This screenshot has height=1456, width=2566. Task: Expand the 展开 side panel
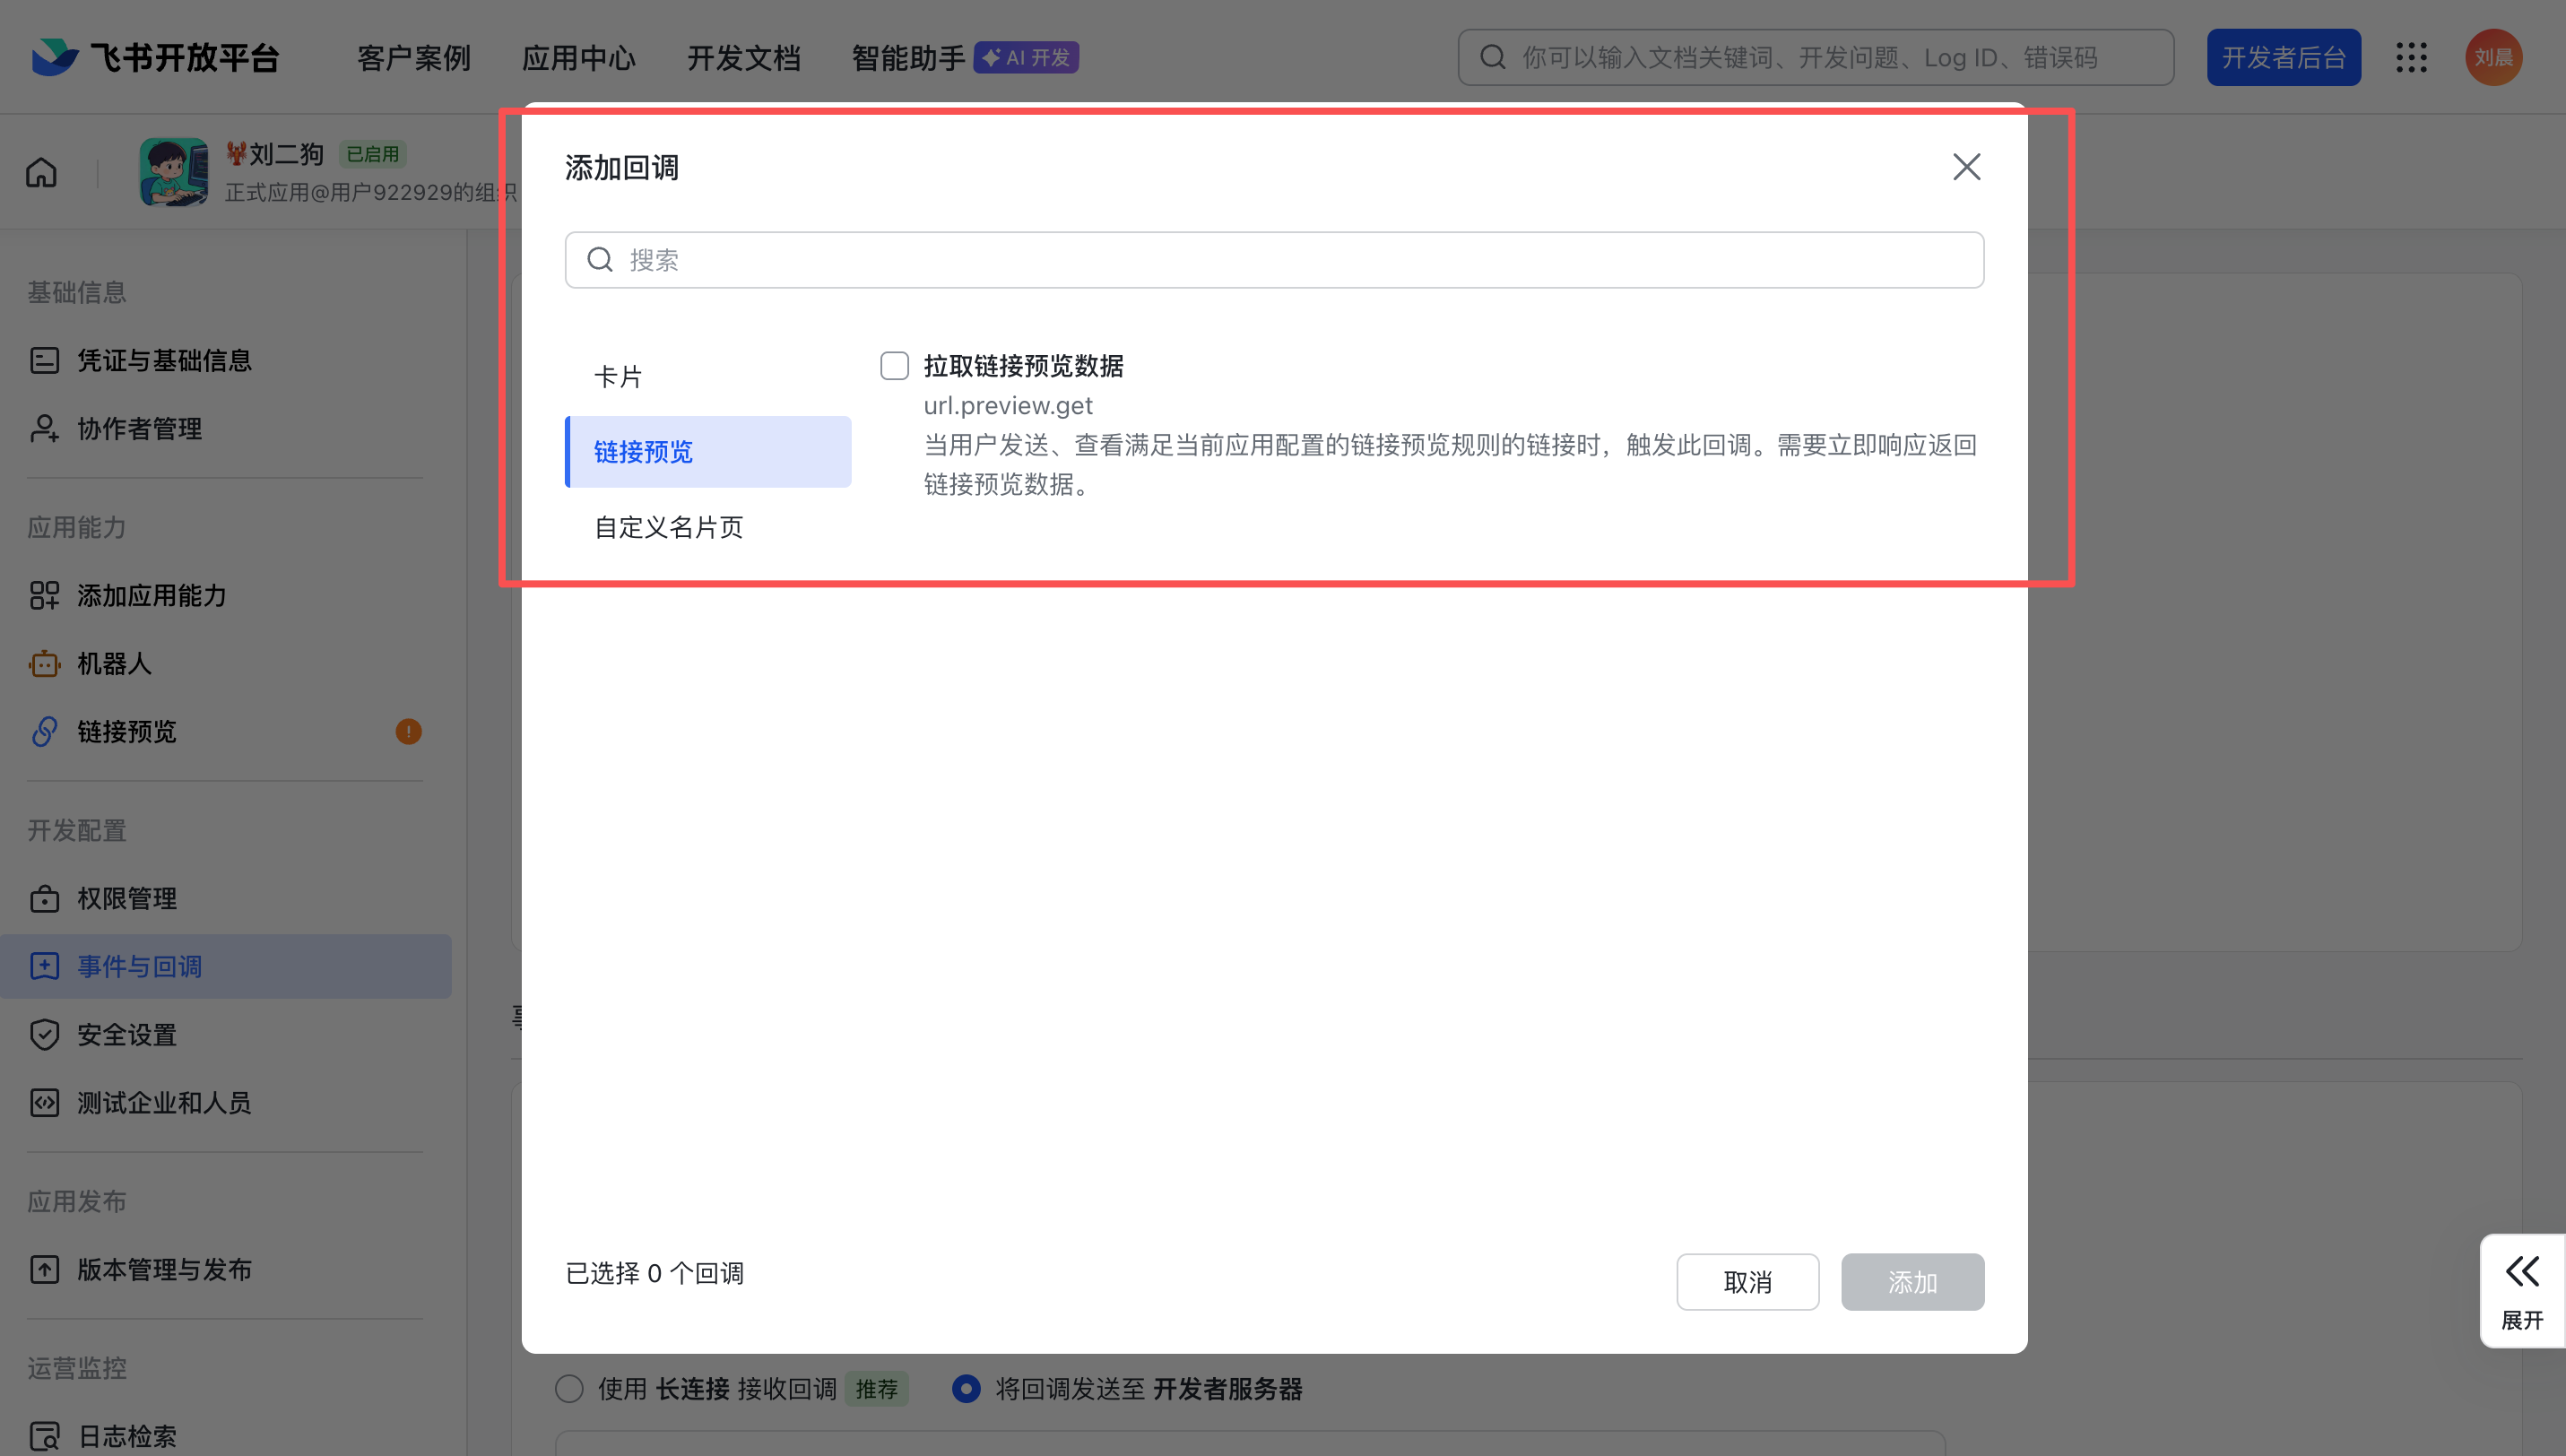tap(2522, 1291)
